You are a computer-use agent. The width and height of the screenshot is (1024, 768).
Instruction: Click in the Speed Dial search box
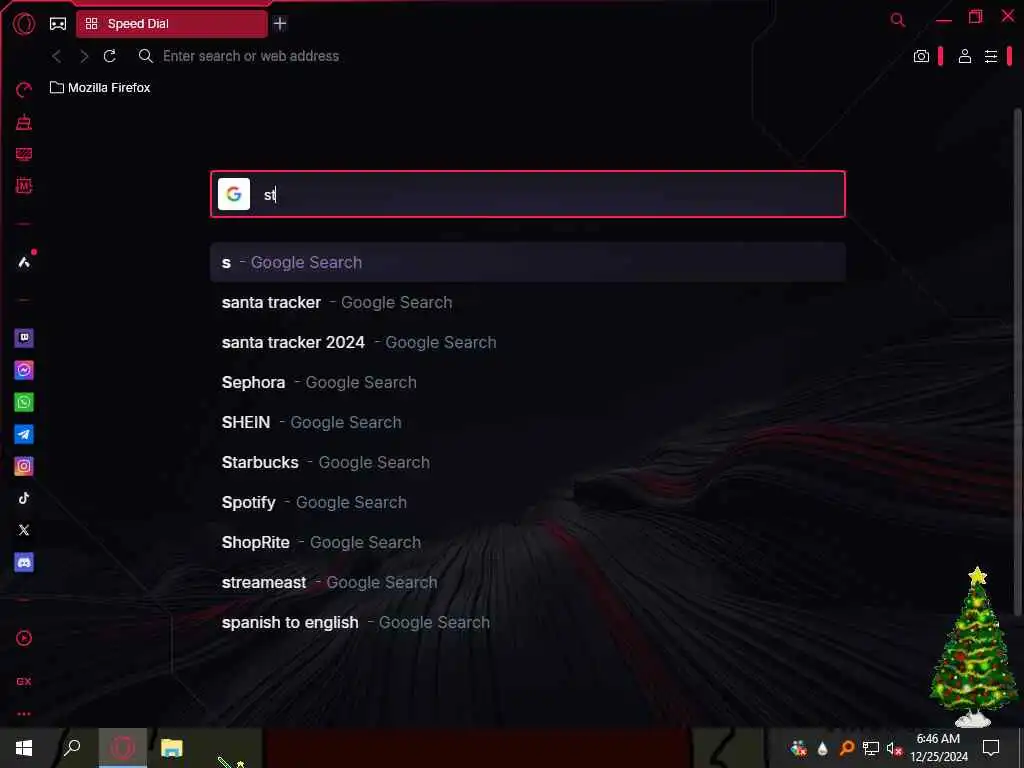pyautogui.click(x=528, y=194)
